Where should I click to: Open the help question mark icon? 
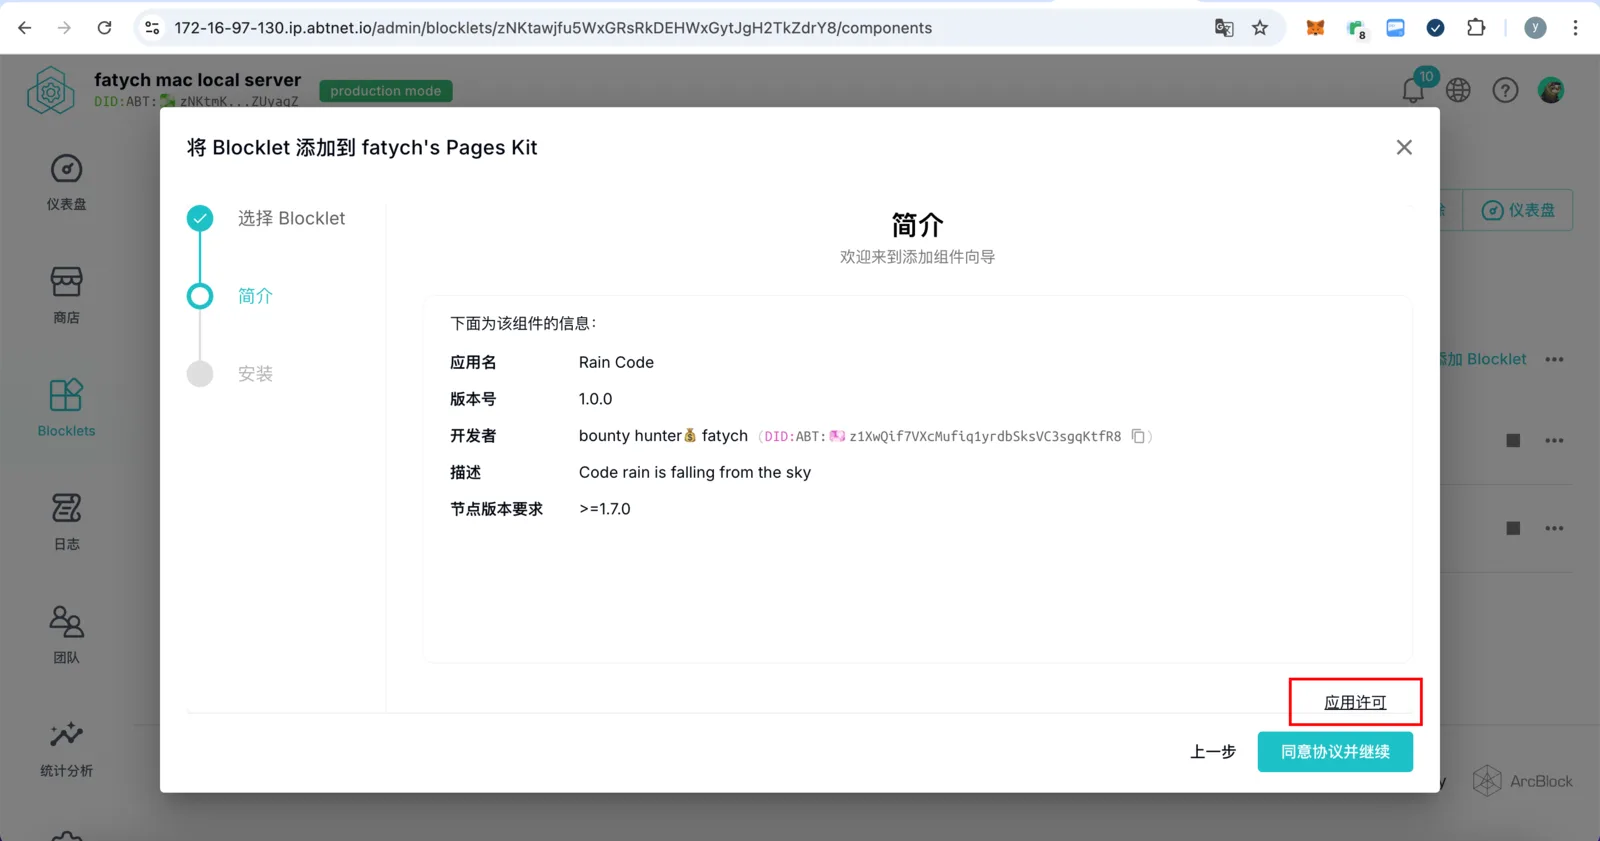1505,90
